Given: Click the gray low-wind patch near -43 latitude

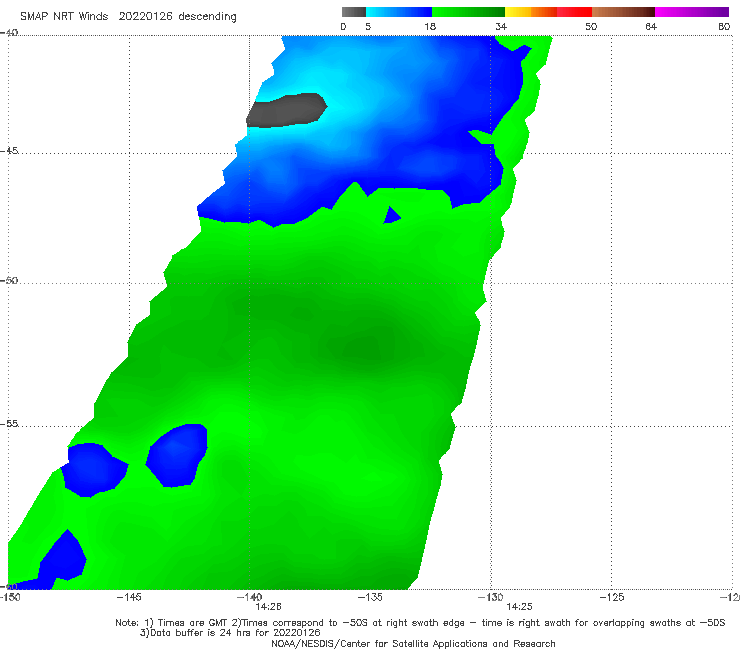Looking at the screenshot, I should [x=286, y=110].
